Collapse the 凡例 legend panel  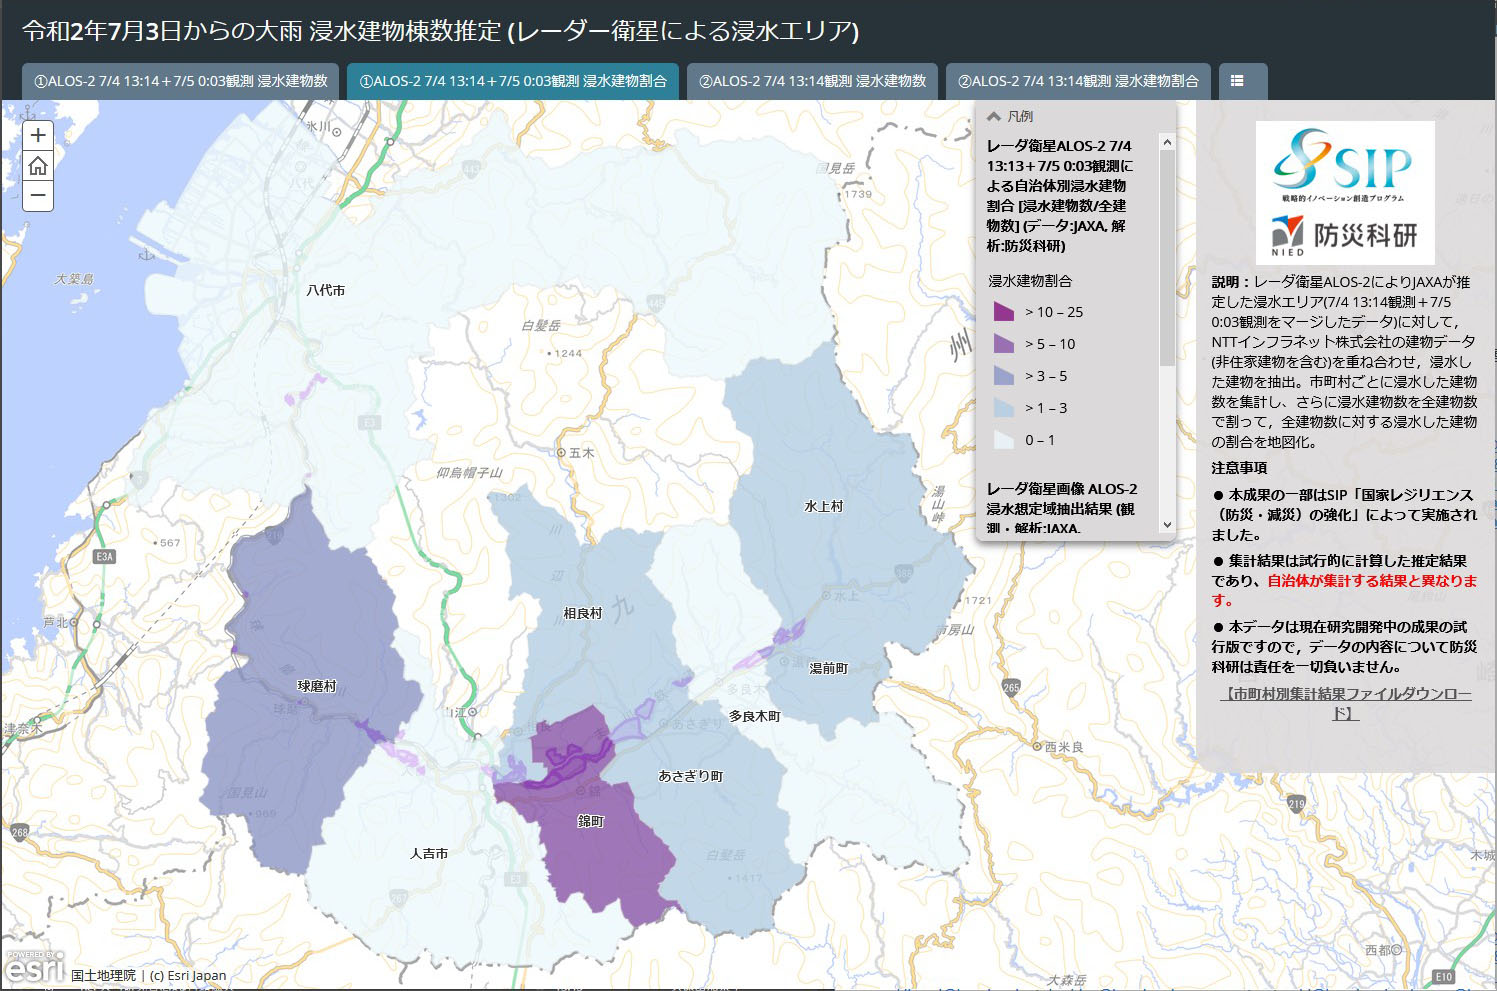pyautogui.click(x=994, y=117)
